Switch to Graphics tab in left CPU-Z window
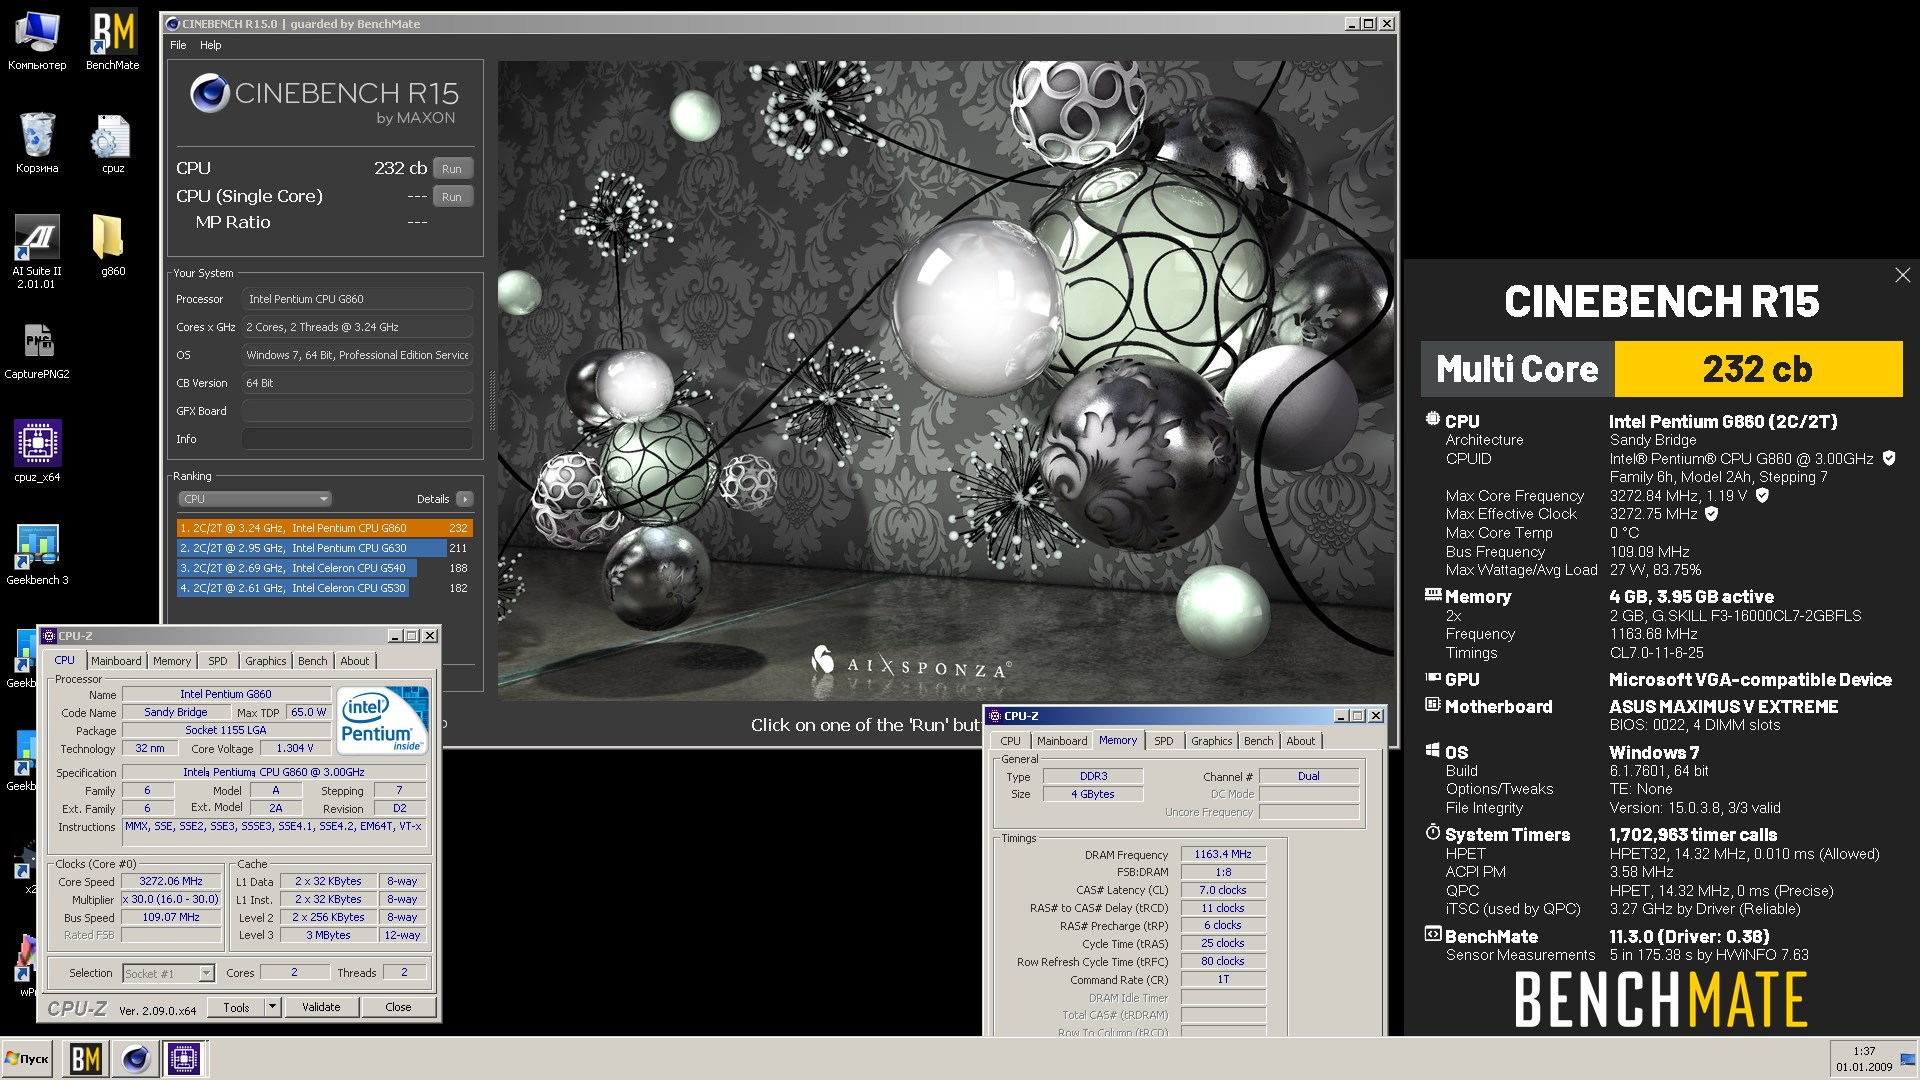 tap(266, 661)
